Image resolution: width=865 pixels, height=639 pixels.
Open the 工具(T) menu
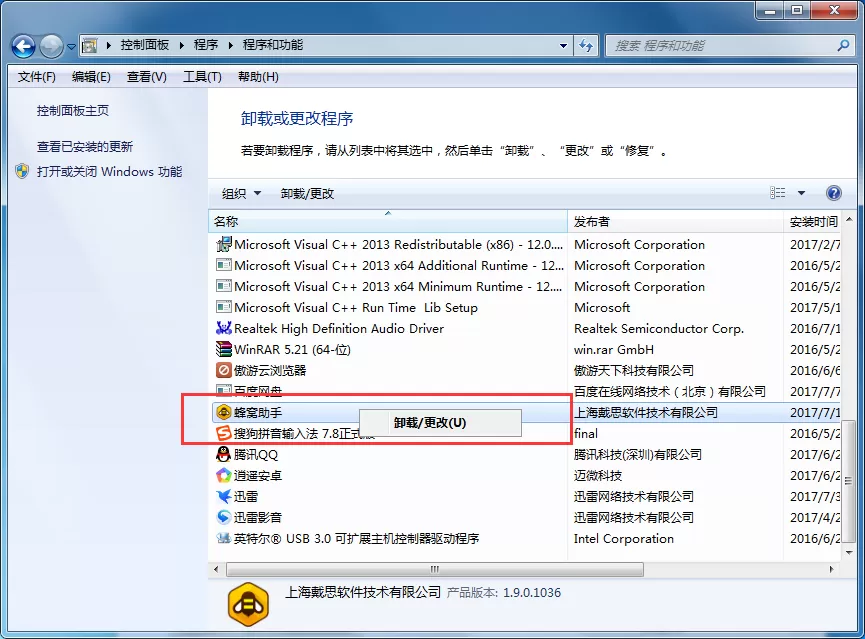click(x=202, y=77)
